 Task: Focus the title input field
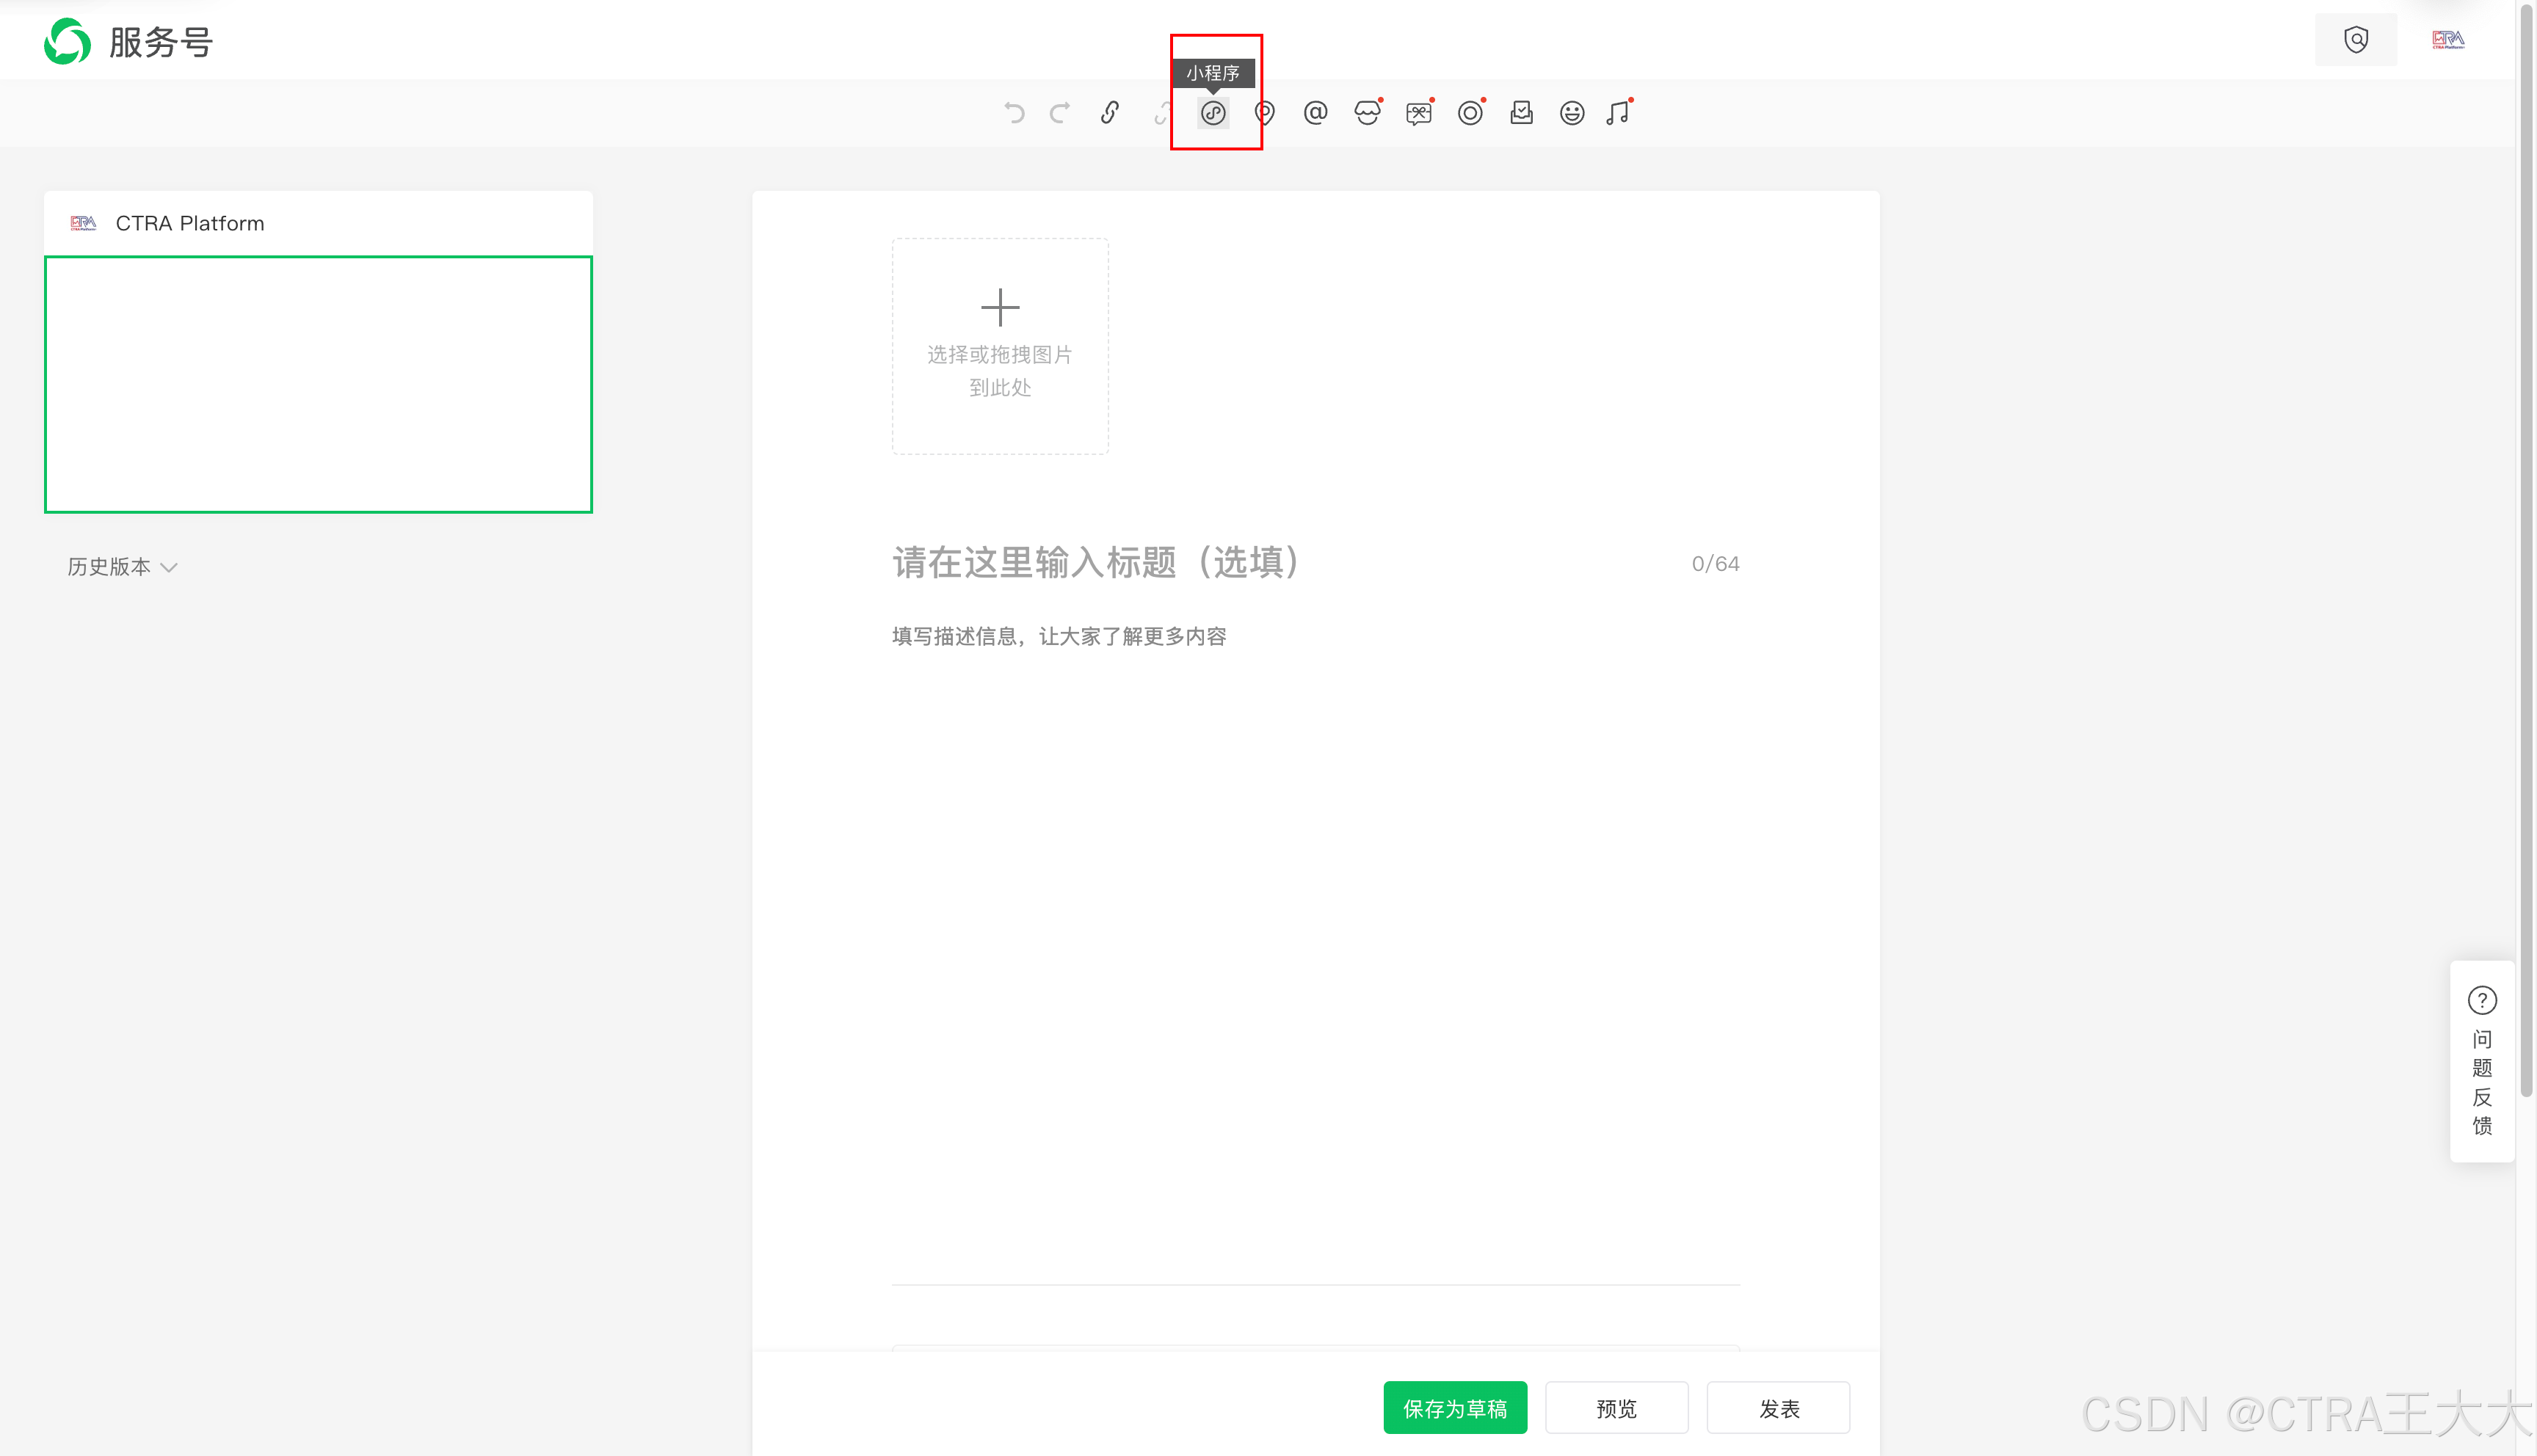(1280, 563)
